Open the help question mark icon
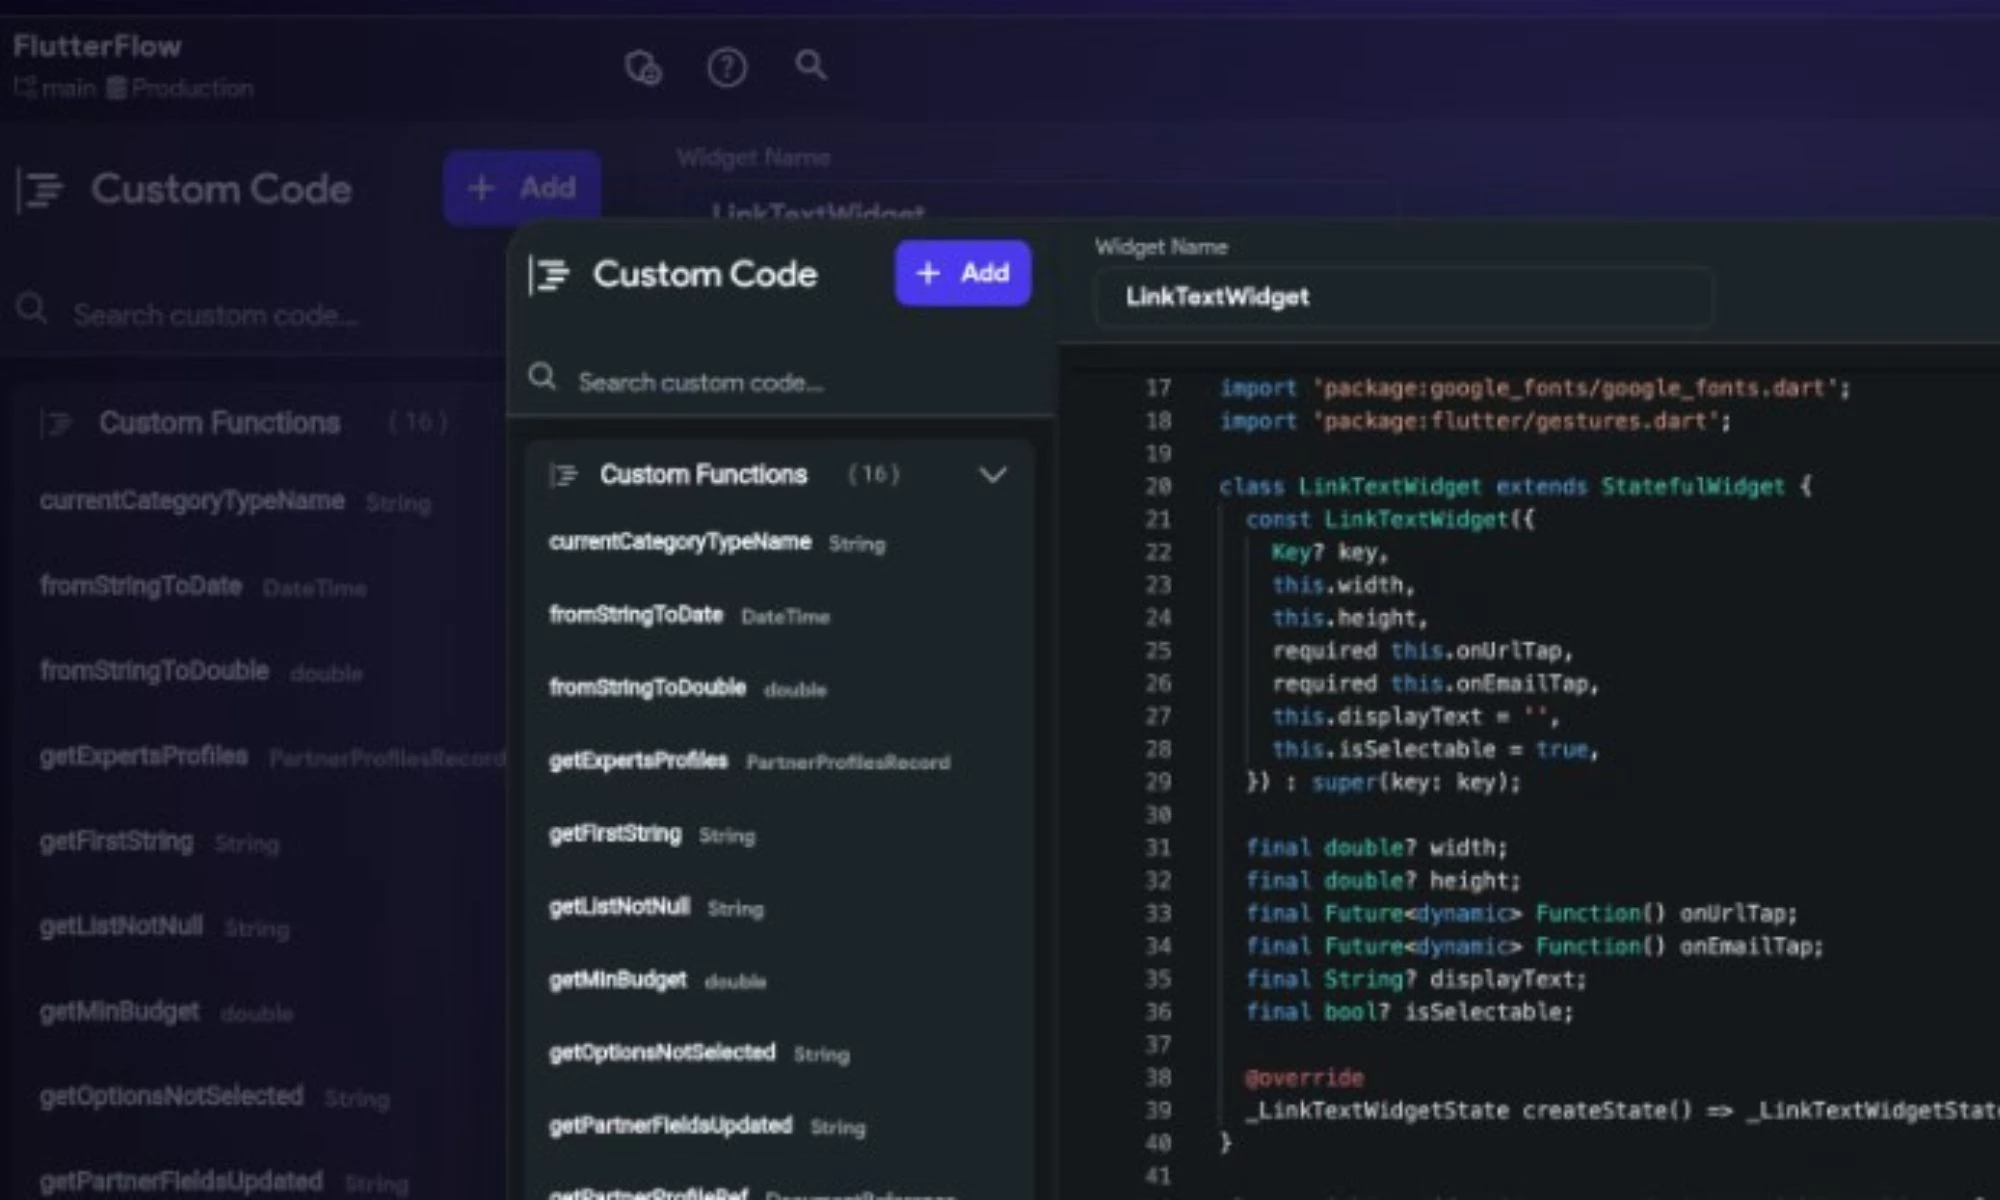 727,68
